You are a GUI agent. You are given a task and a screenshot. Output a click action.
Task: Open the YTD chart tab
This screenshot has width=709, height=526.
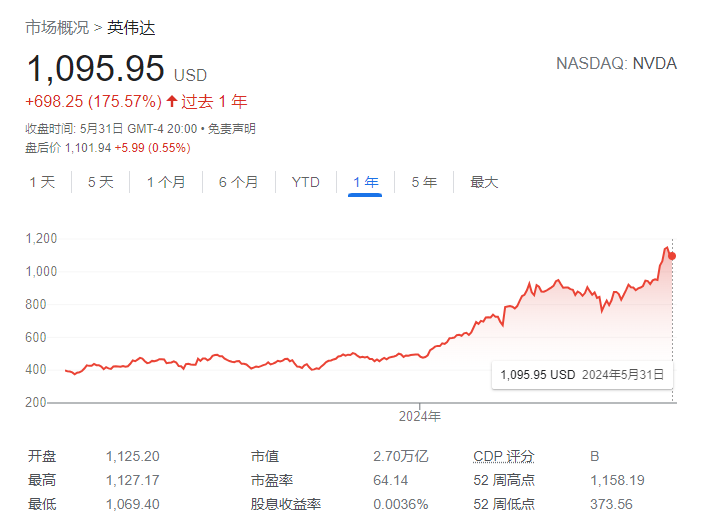pos(306,182)
